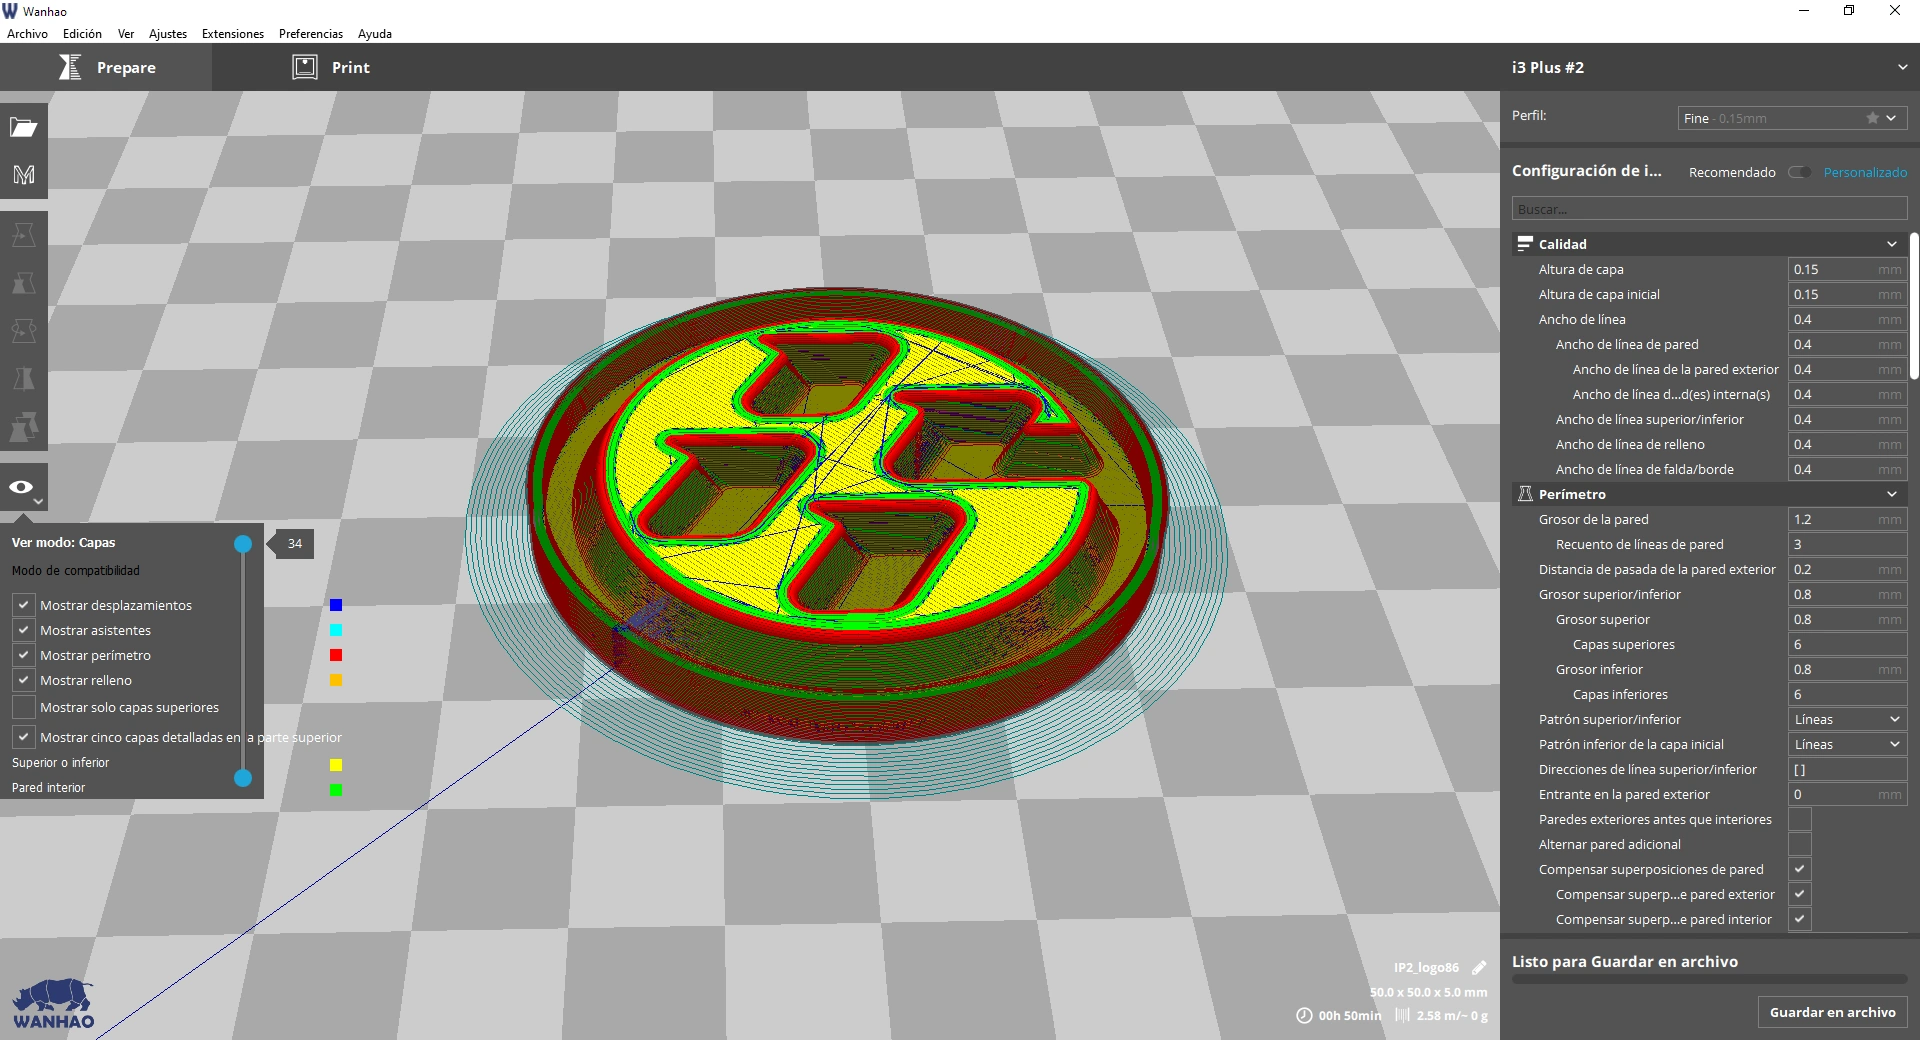Open the Extensiones menu
The width and height of the screenshot is (1920, 1040).
[x=233, y=33]
